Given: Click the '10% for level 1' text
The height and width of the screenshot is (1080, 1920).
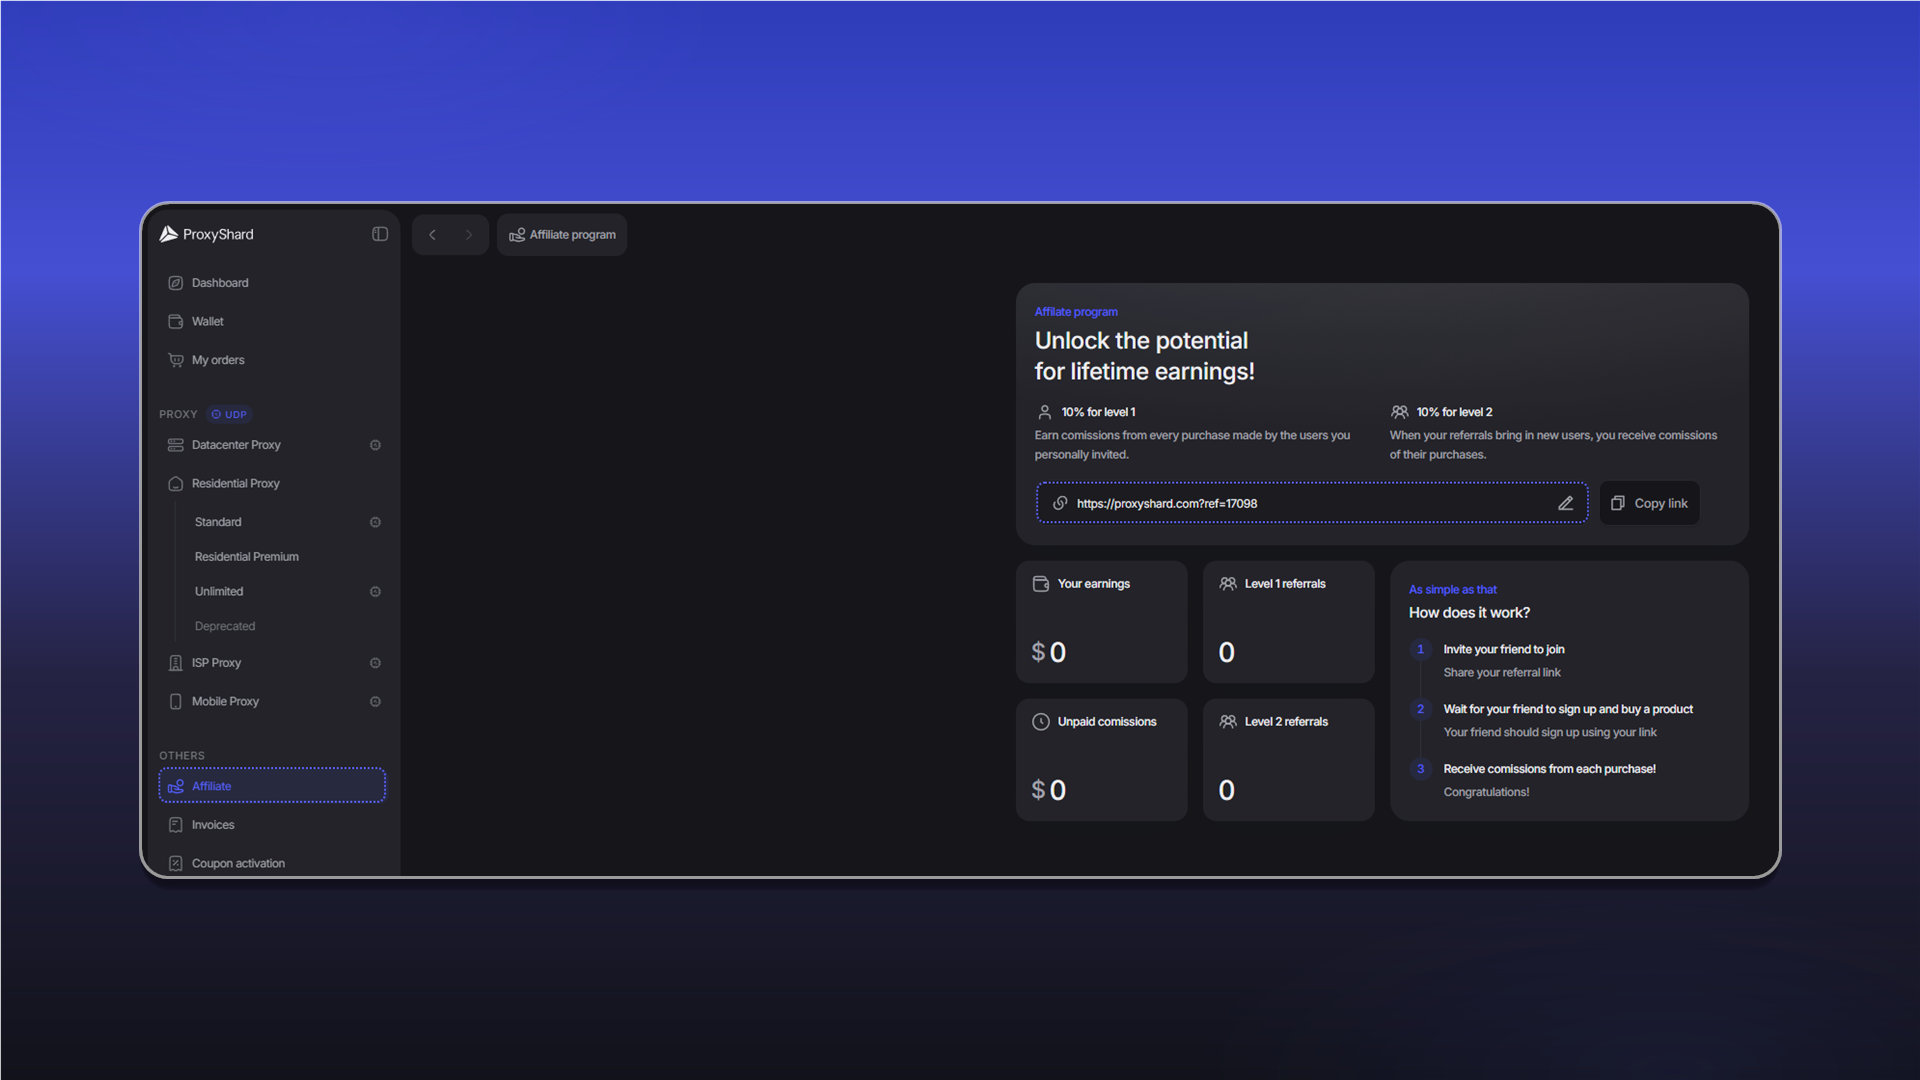Looking at the screenshot, I should [x=1098, y=412].
